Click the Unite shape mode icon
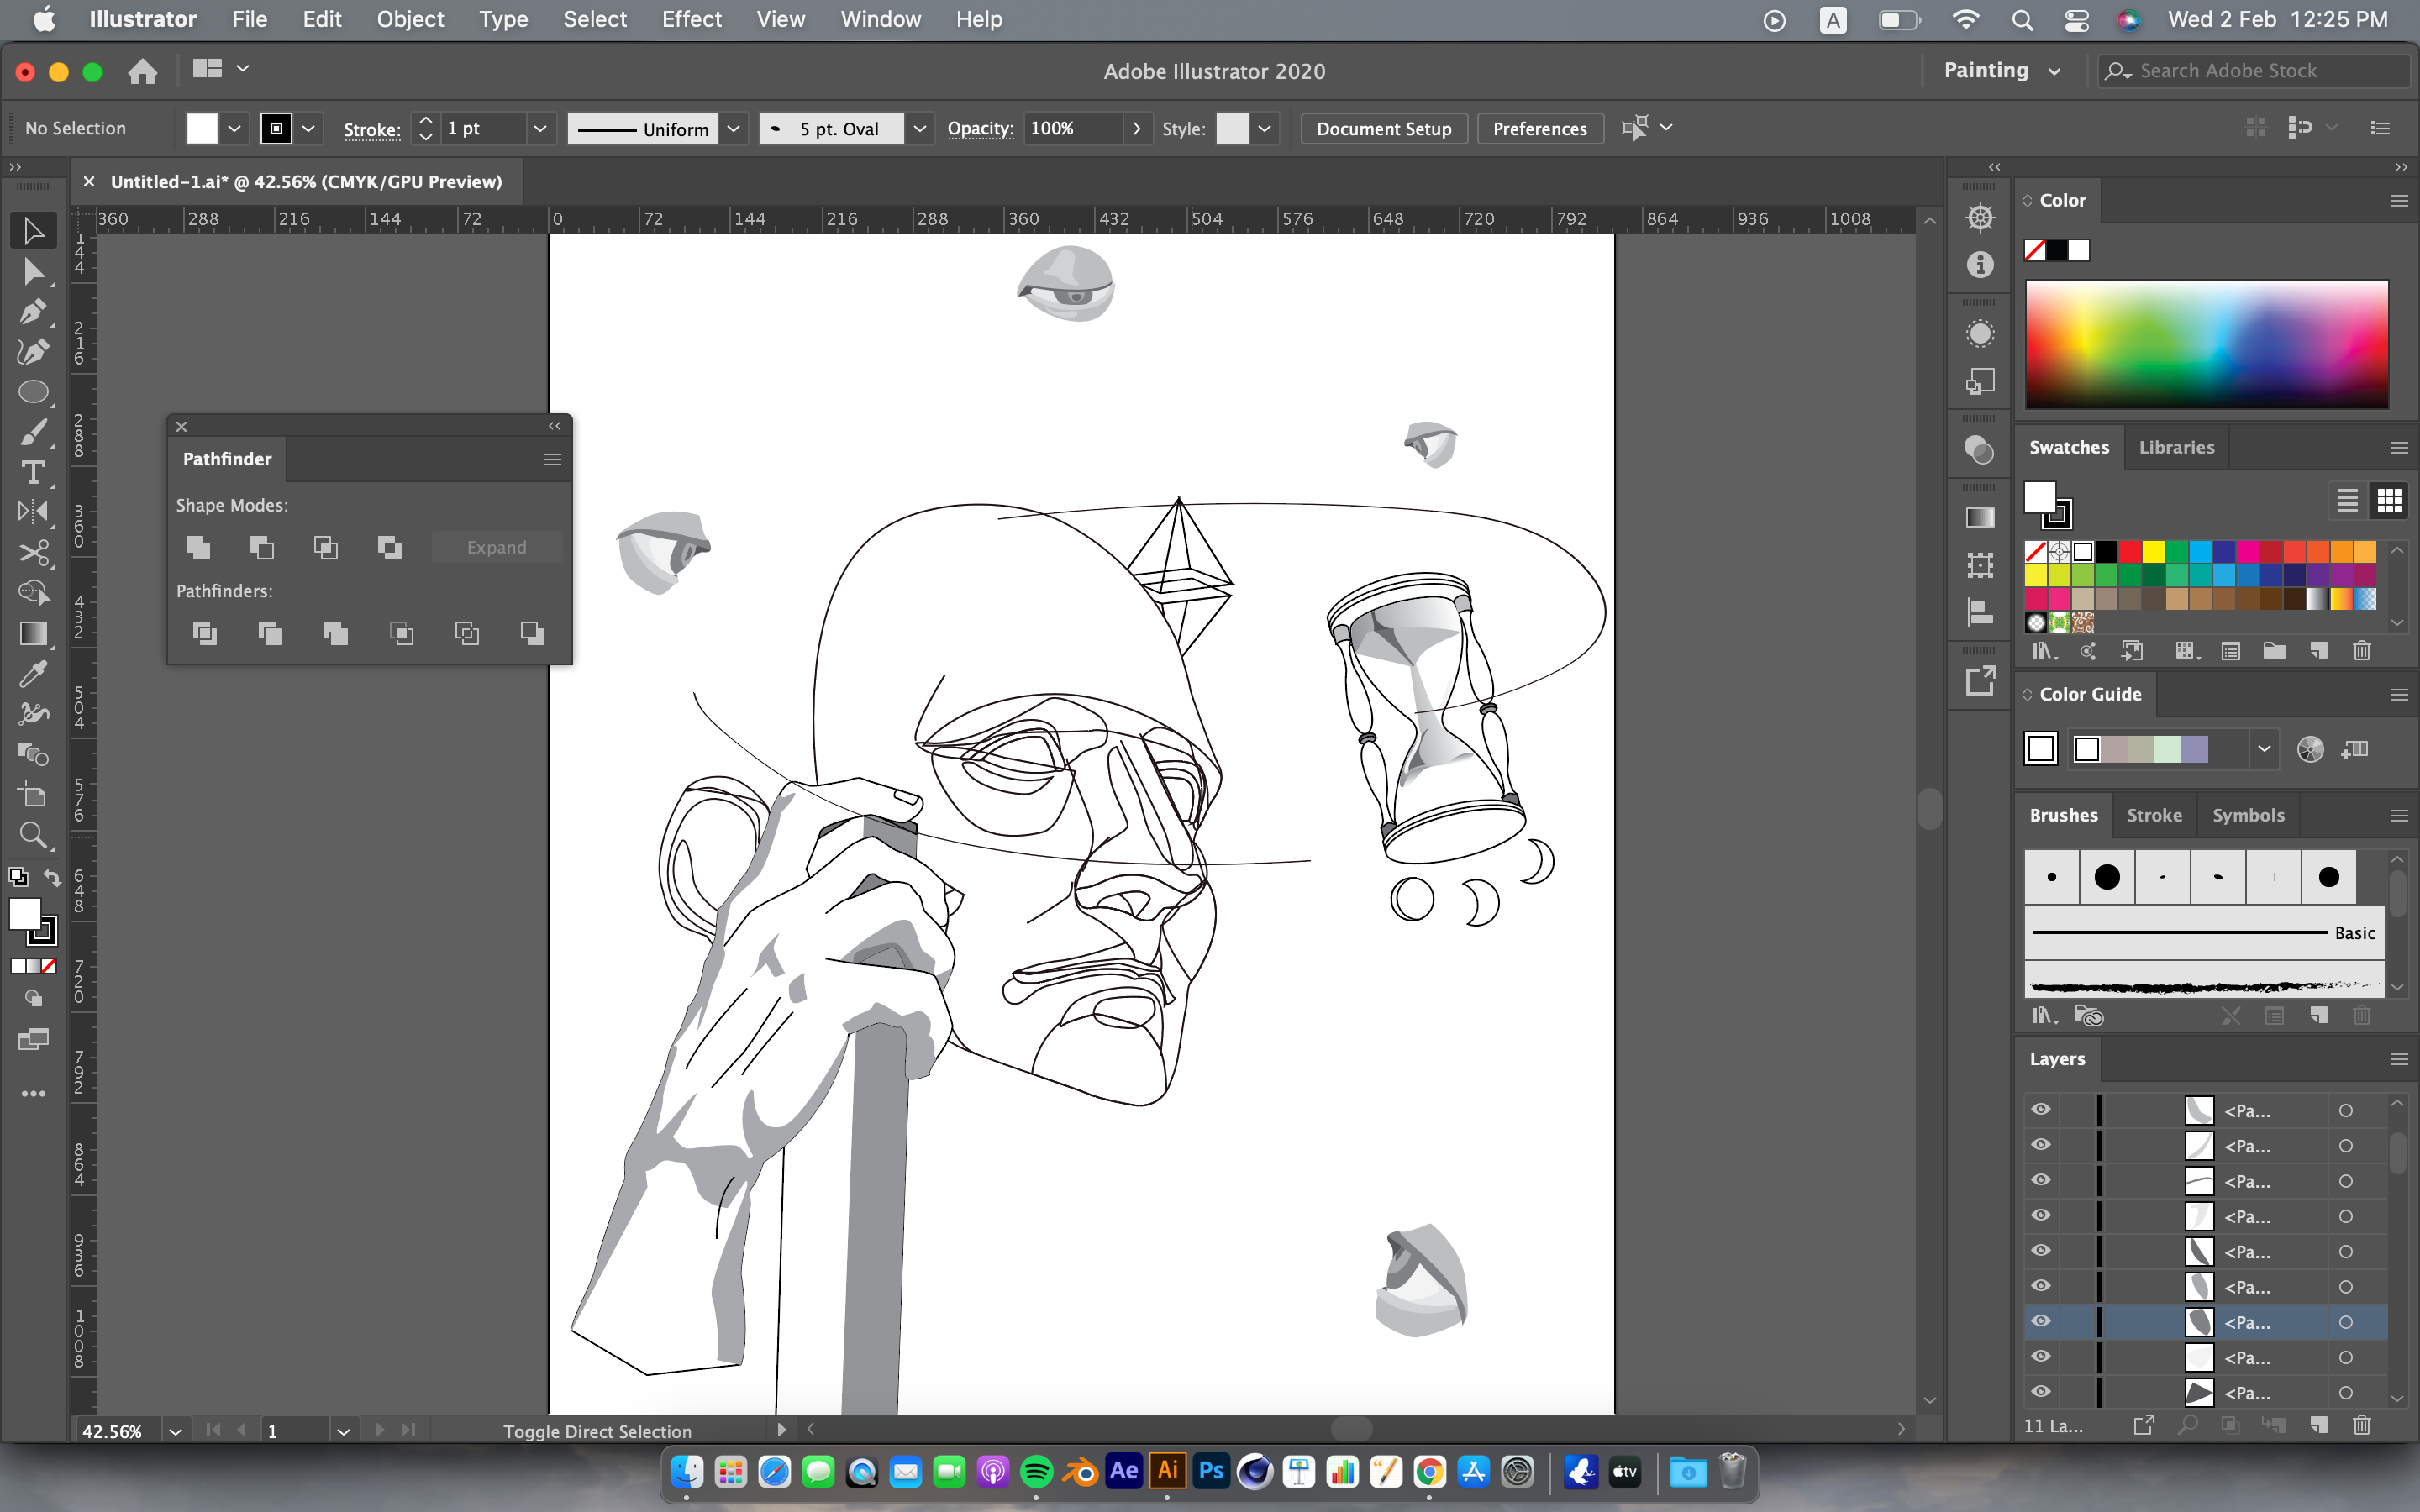Image resolution: width=2420 pixels, height=1512 pixels. [x=198, y=547]
